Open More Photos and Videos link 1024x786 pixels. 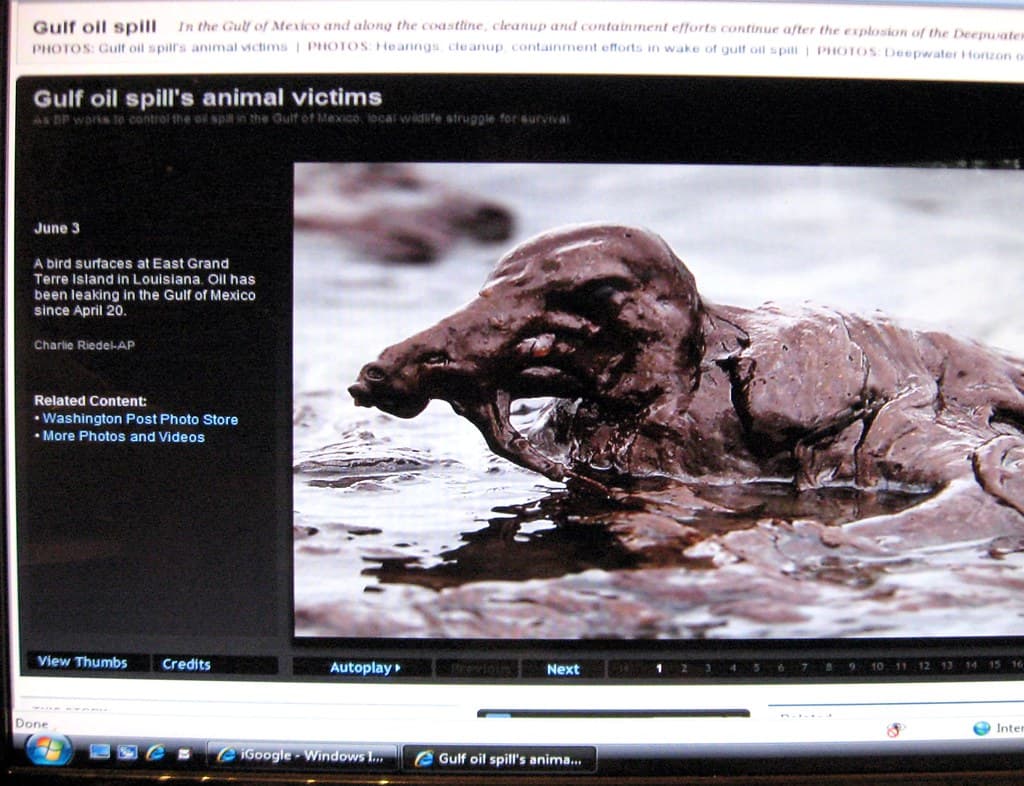tap(123, 437)
